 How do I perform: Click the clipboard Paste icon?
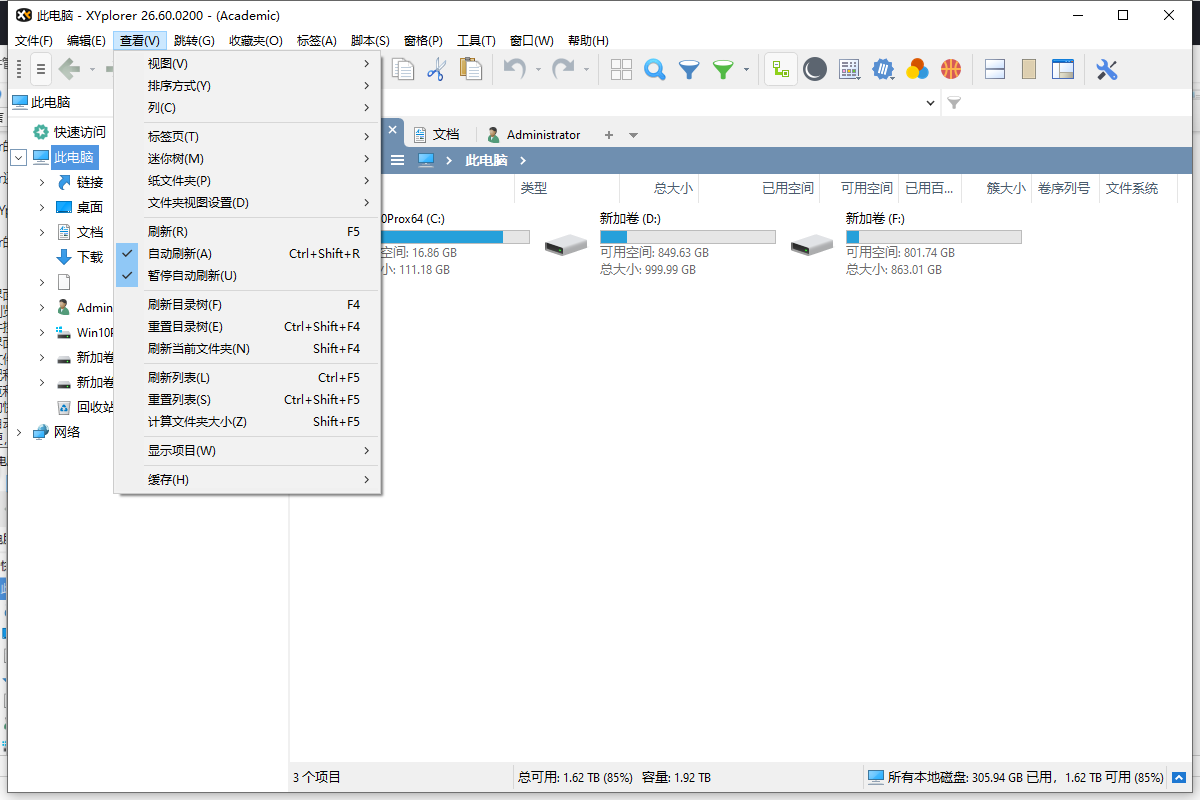coord(471,69)
